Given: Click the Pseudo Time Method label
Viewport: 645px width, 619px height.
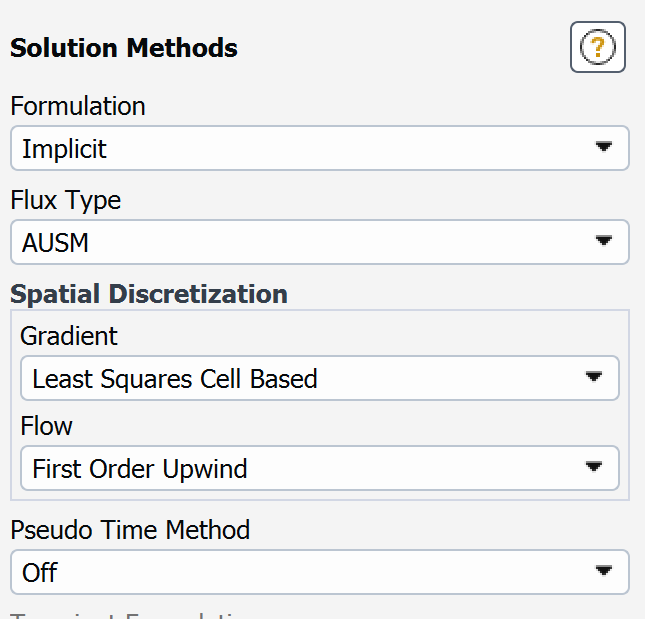Looking at the screenshot, I should click(x=130, y=529).
